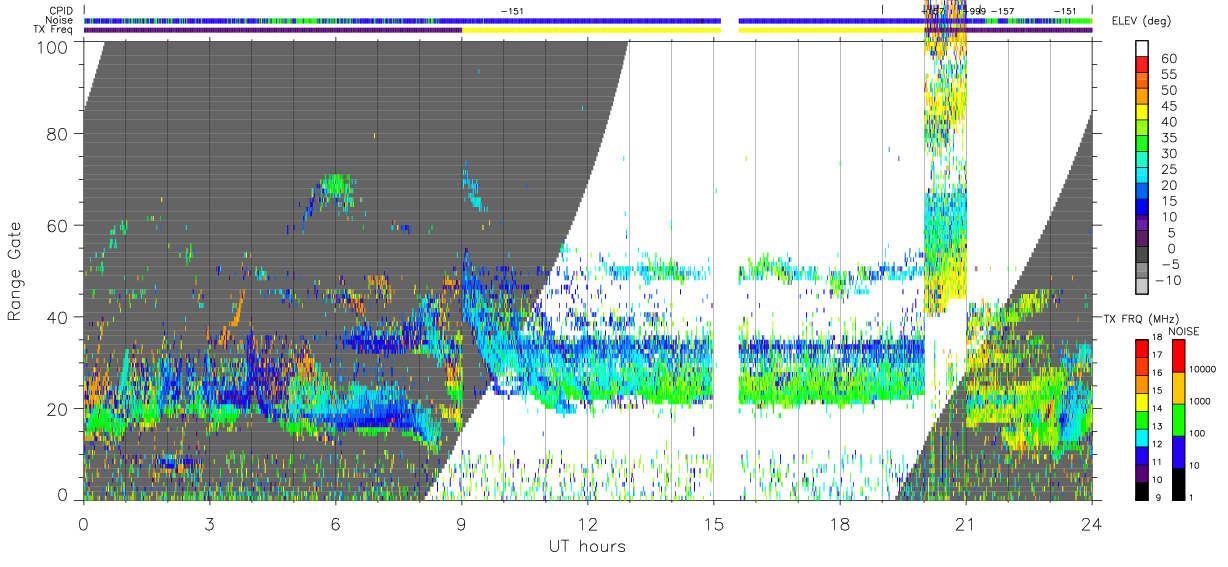Click the '80' tick on the Range Gate axis
This screenshot has height=567, width=1228.
coord(58,134)
